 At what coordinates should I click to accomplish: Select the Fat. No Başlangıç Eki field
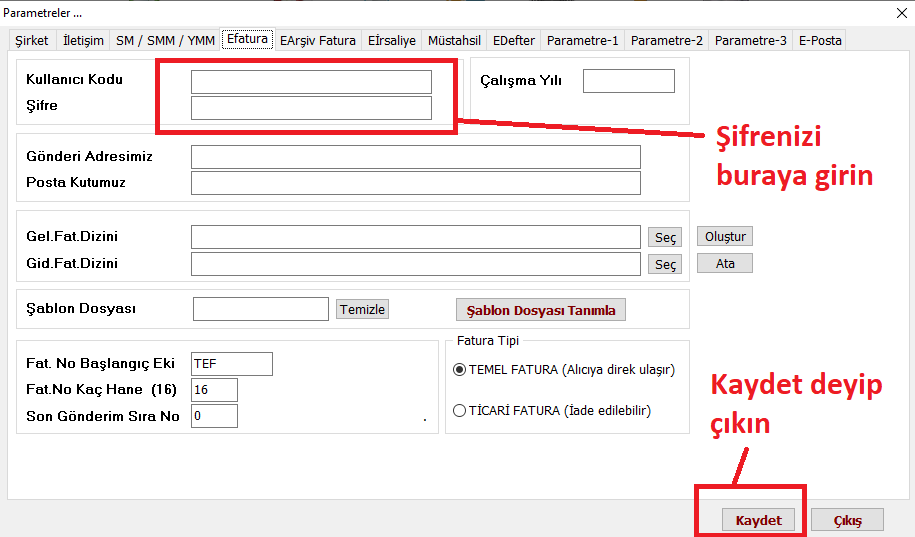click(x=231, y=363)
